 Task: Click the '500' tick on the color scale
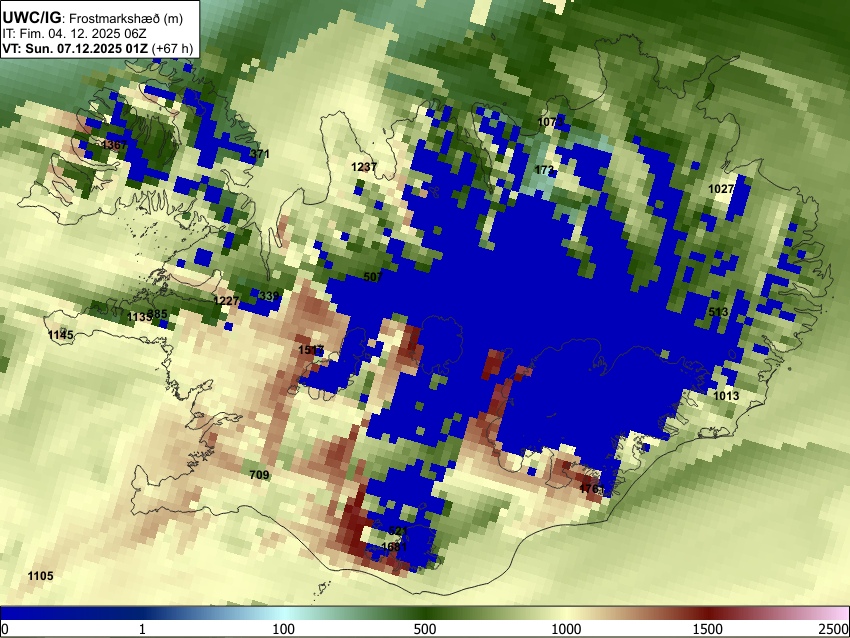(x=425, y=629)
